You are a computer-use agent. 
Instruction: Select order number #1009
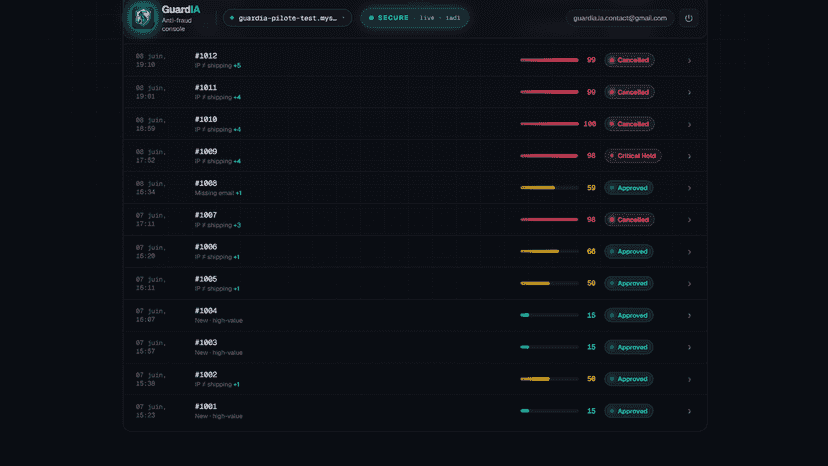click(x=206, y=152)
